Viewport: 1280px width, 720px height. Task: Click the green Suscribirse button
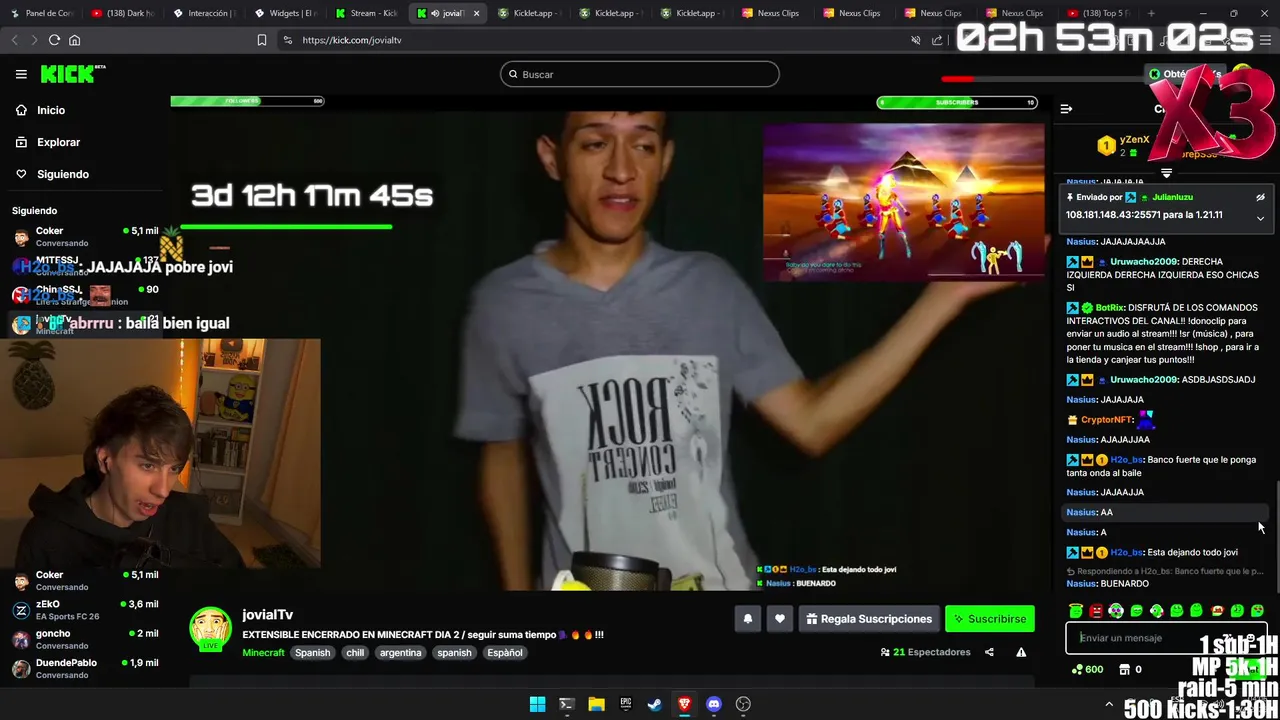tap(990, 619)
